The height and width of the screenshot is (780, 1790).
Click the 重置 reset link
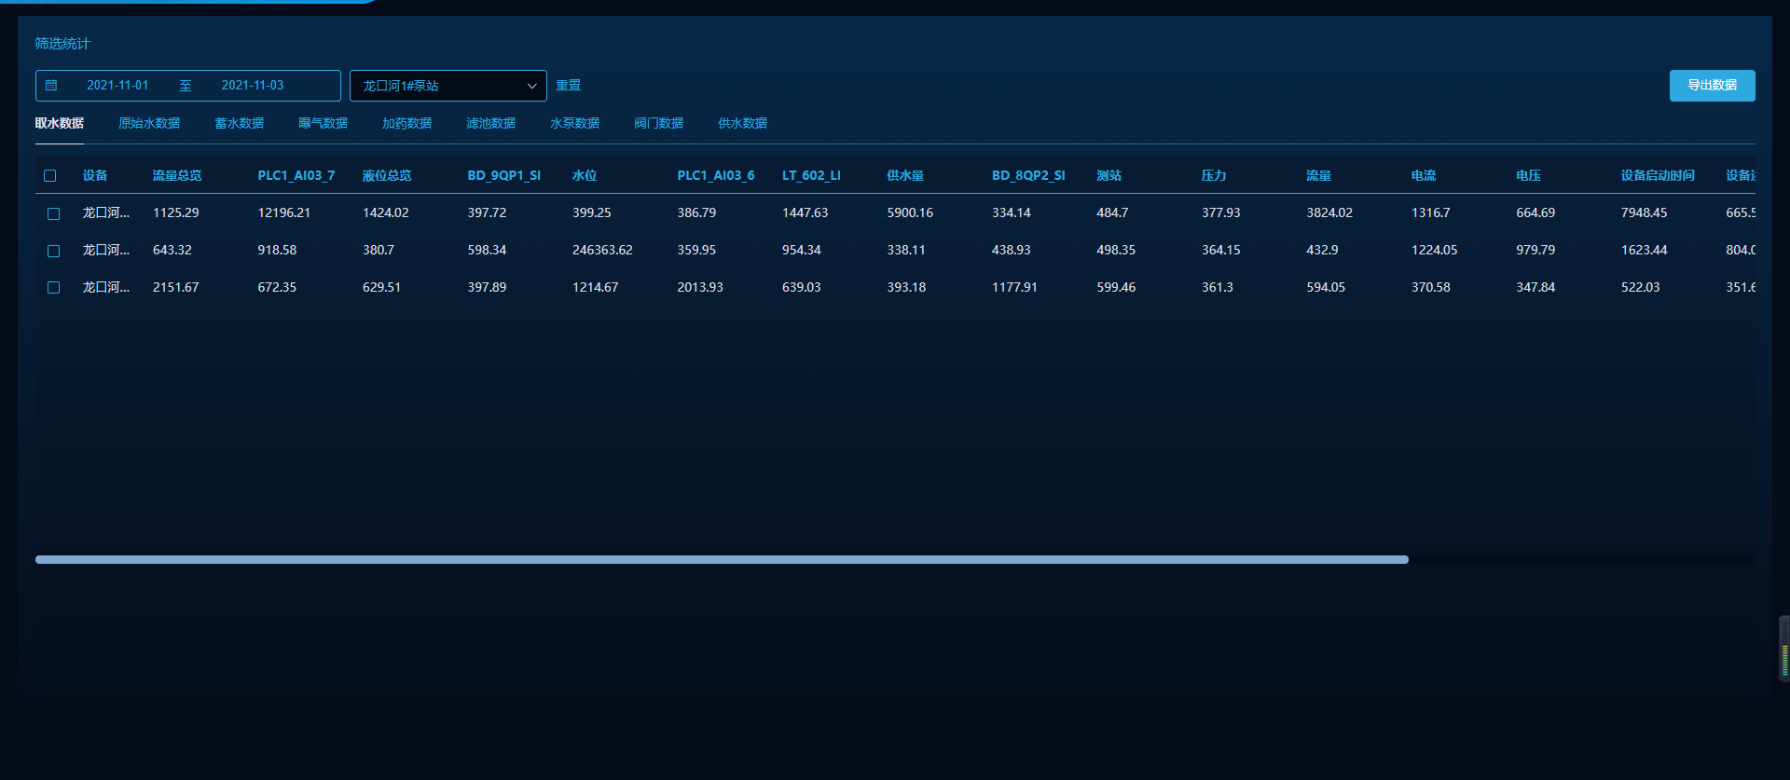pos(569,86)
